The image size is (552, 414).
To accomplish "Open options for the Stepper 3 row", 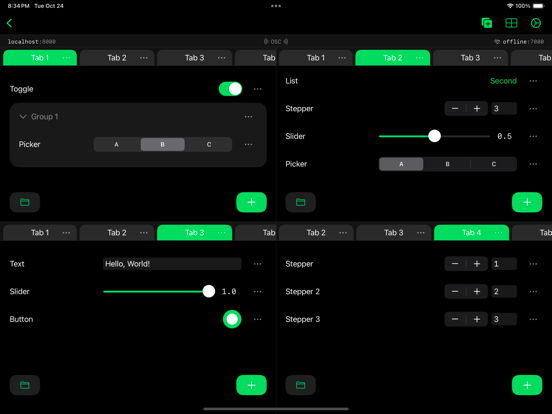I will pyautogui.click(x=533, y=319).
